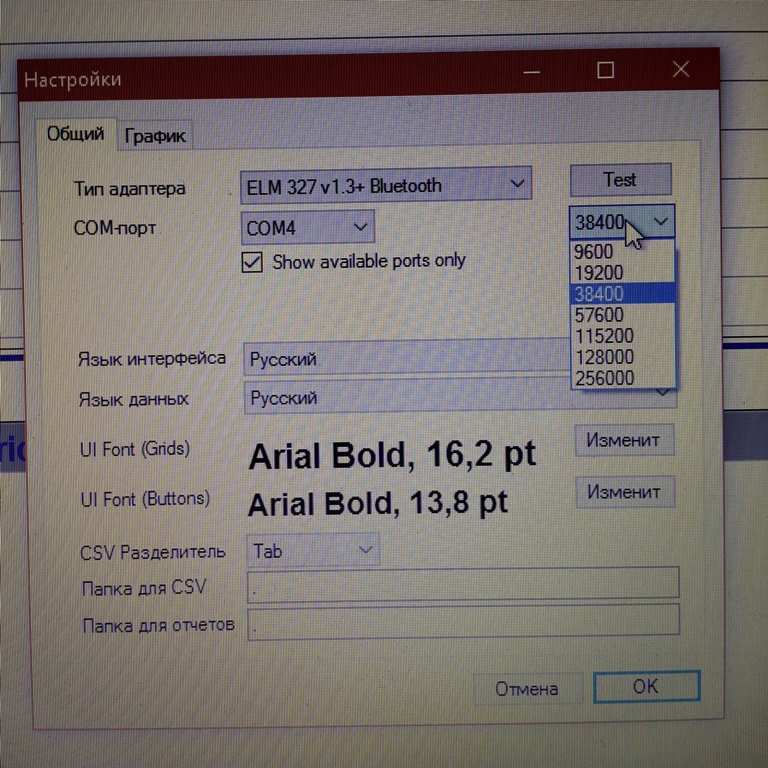768x768 pixels.
Task: Select 57600 in baud rate list
Action: [599, 315]
